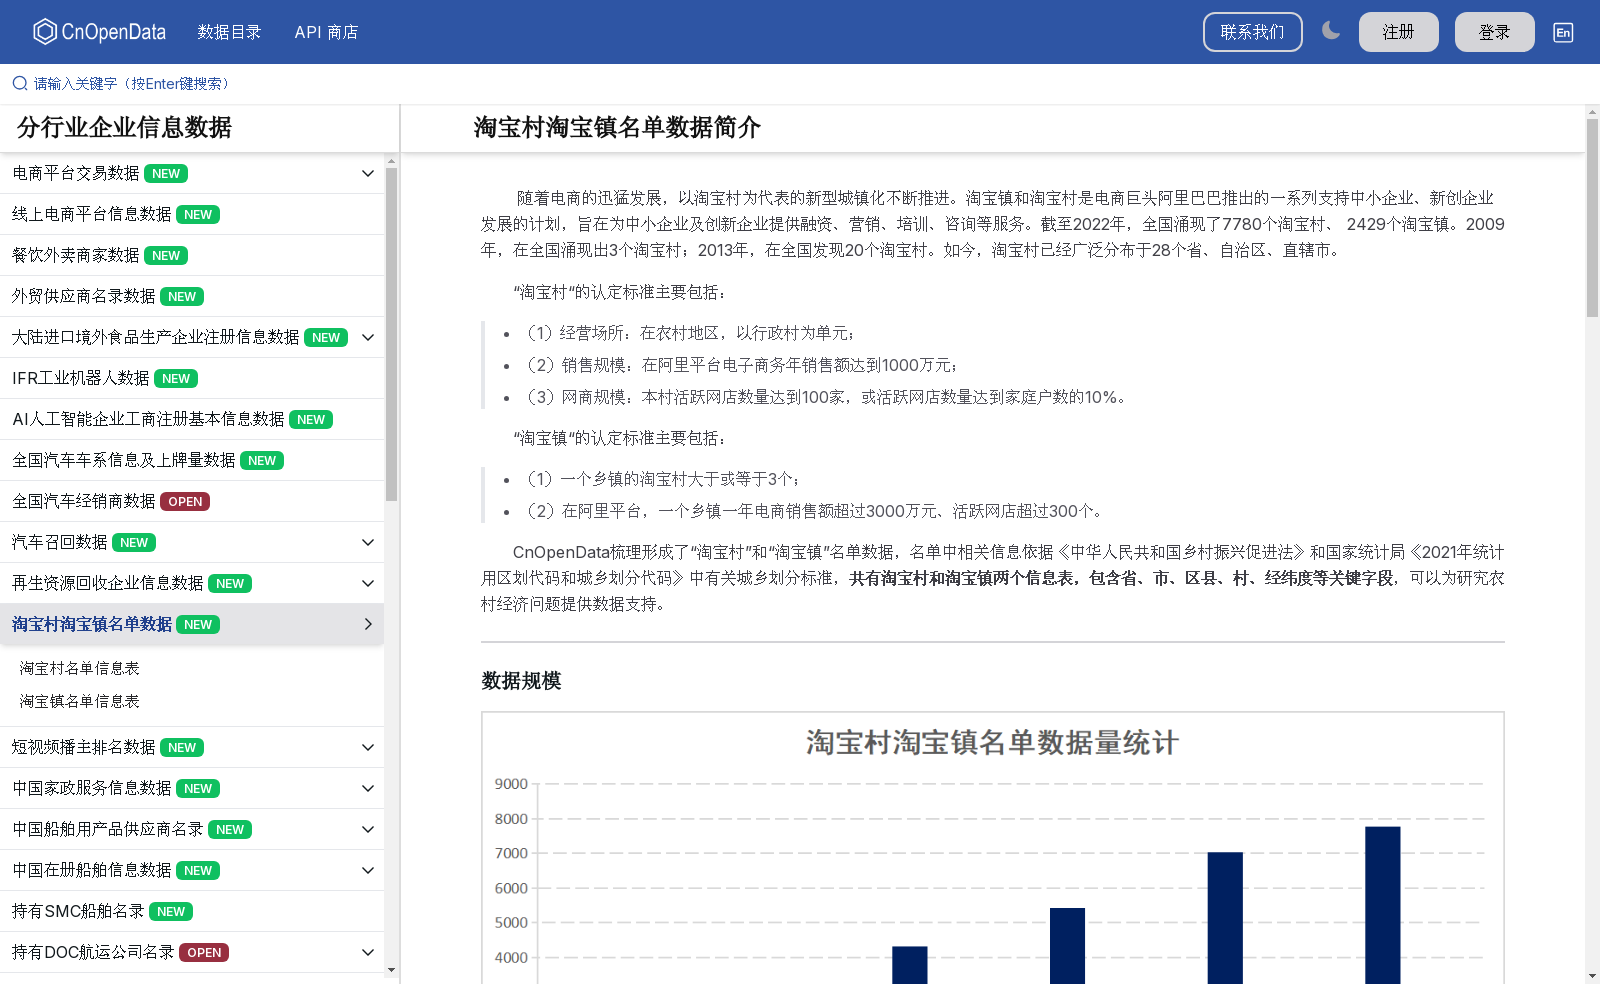Click the 再生资源回收企业信息数据 label
The height and width of the screenshot is (1000, 1600).
[108, 583]
